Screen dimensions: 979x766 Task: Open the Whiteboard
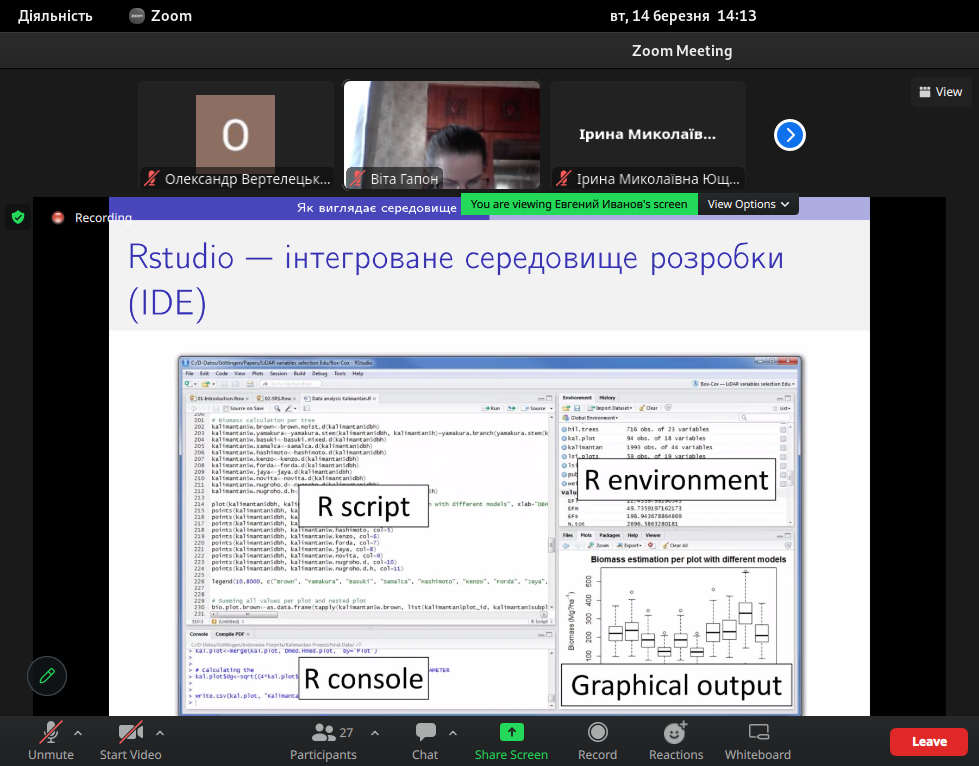[x=758, y=741]
